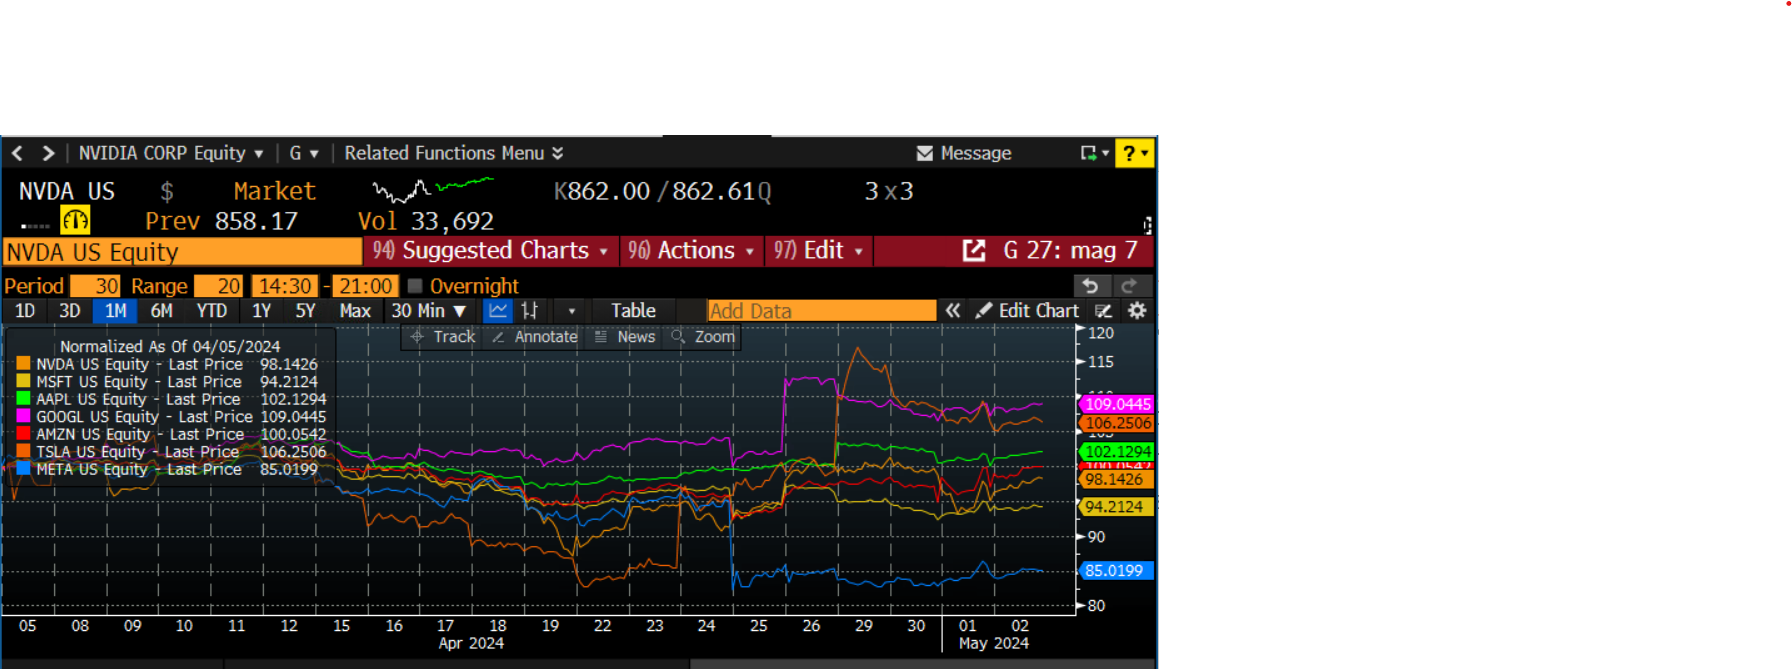Screen dimensions: 1792x669
Task: Open chart in new window icon
Action: (973, 251)
